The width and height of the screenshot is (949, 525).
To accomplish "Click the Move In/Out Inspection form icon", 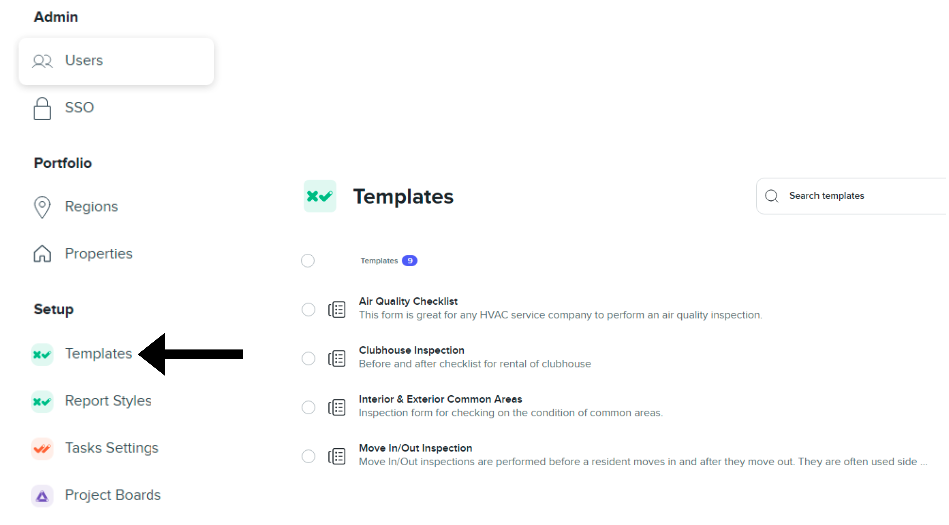I will tap(337, 457).
